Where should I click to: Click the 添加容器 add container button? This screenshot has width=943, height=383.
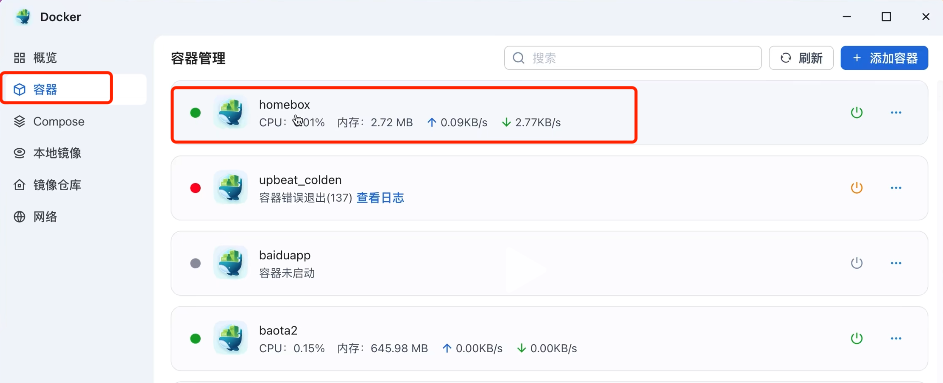884,58
